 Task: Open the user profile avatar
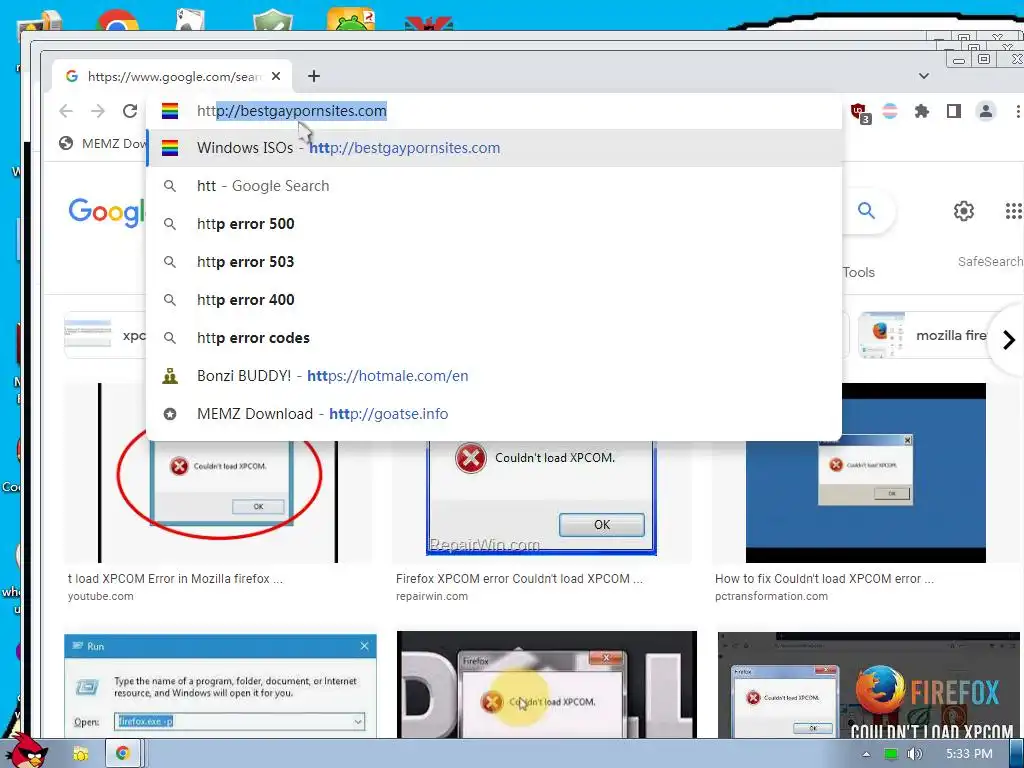point(985,111)
